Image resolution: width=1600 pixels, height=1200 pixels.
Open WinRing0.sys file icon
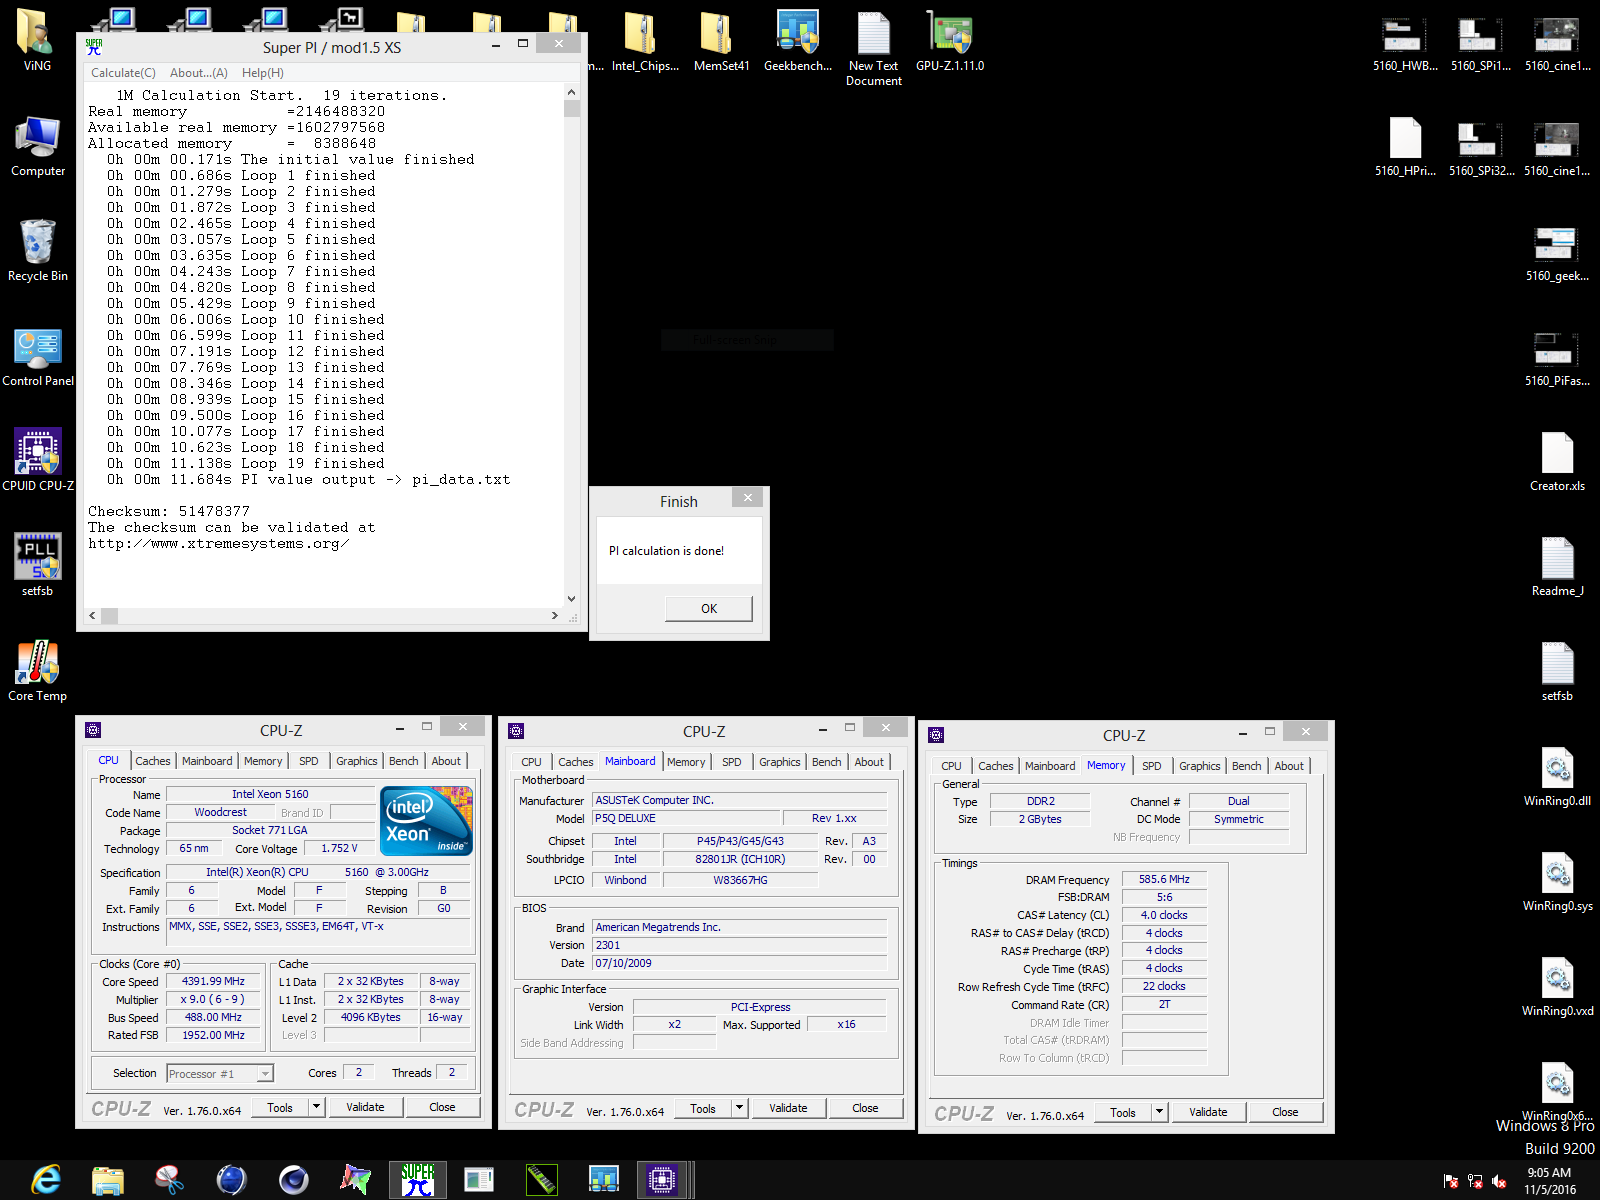(x=1557, y=880)
